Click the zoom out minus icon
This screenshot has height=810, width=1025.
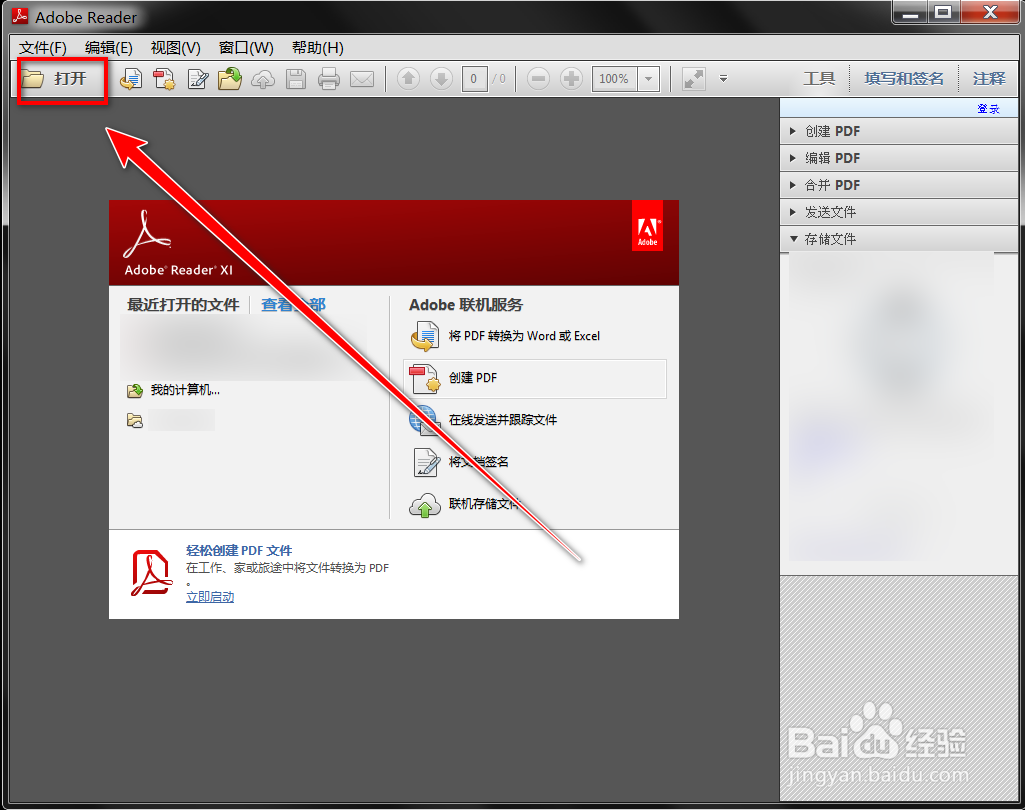click(x=538, y=79)
